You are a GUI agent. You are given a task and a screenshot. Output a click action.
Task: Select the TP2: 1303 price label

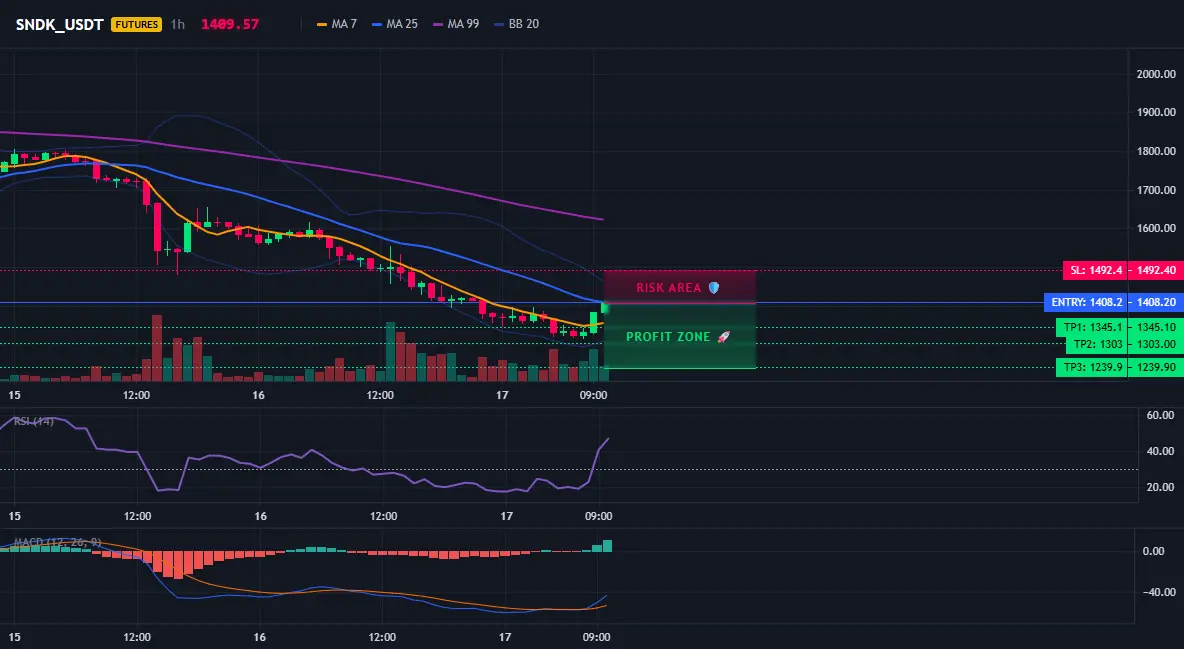(x=1097, y=344)
